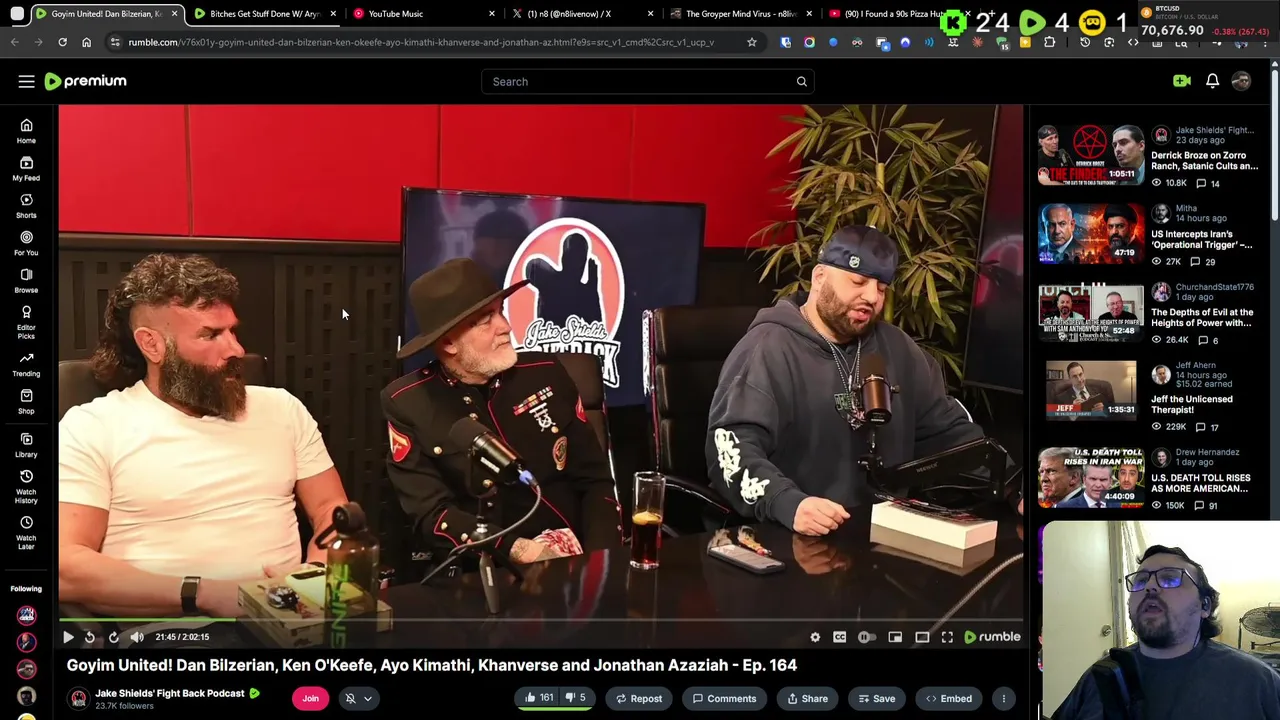Open the user profile avatar menu
The width and height of the screenshot is (1280, 720).
1241,81
